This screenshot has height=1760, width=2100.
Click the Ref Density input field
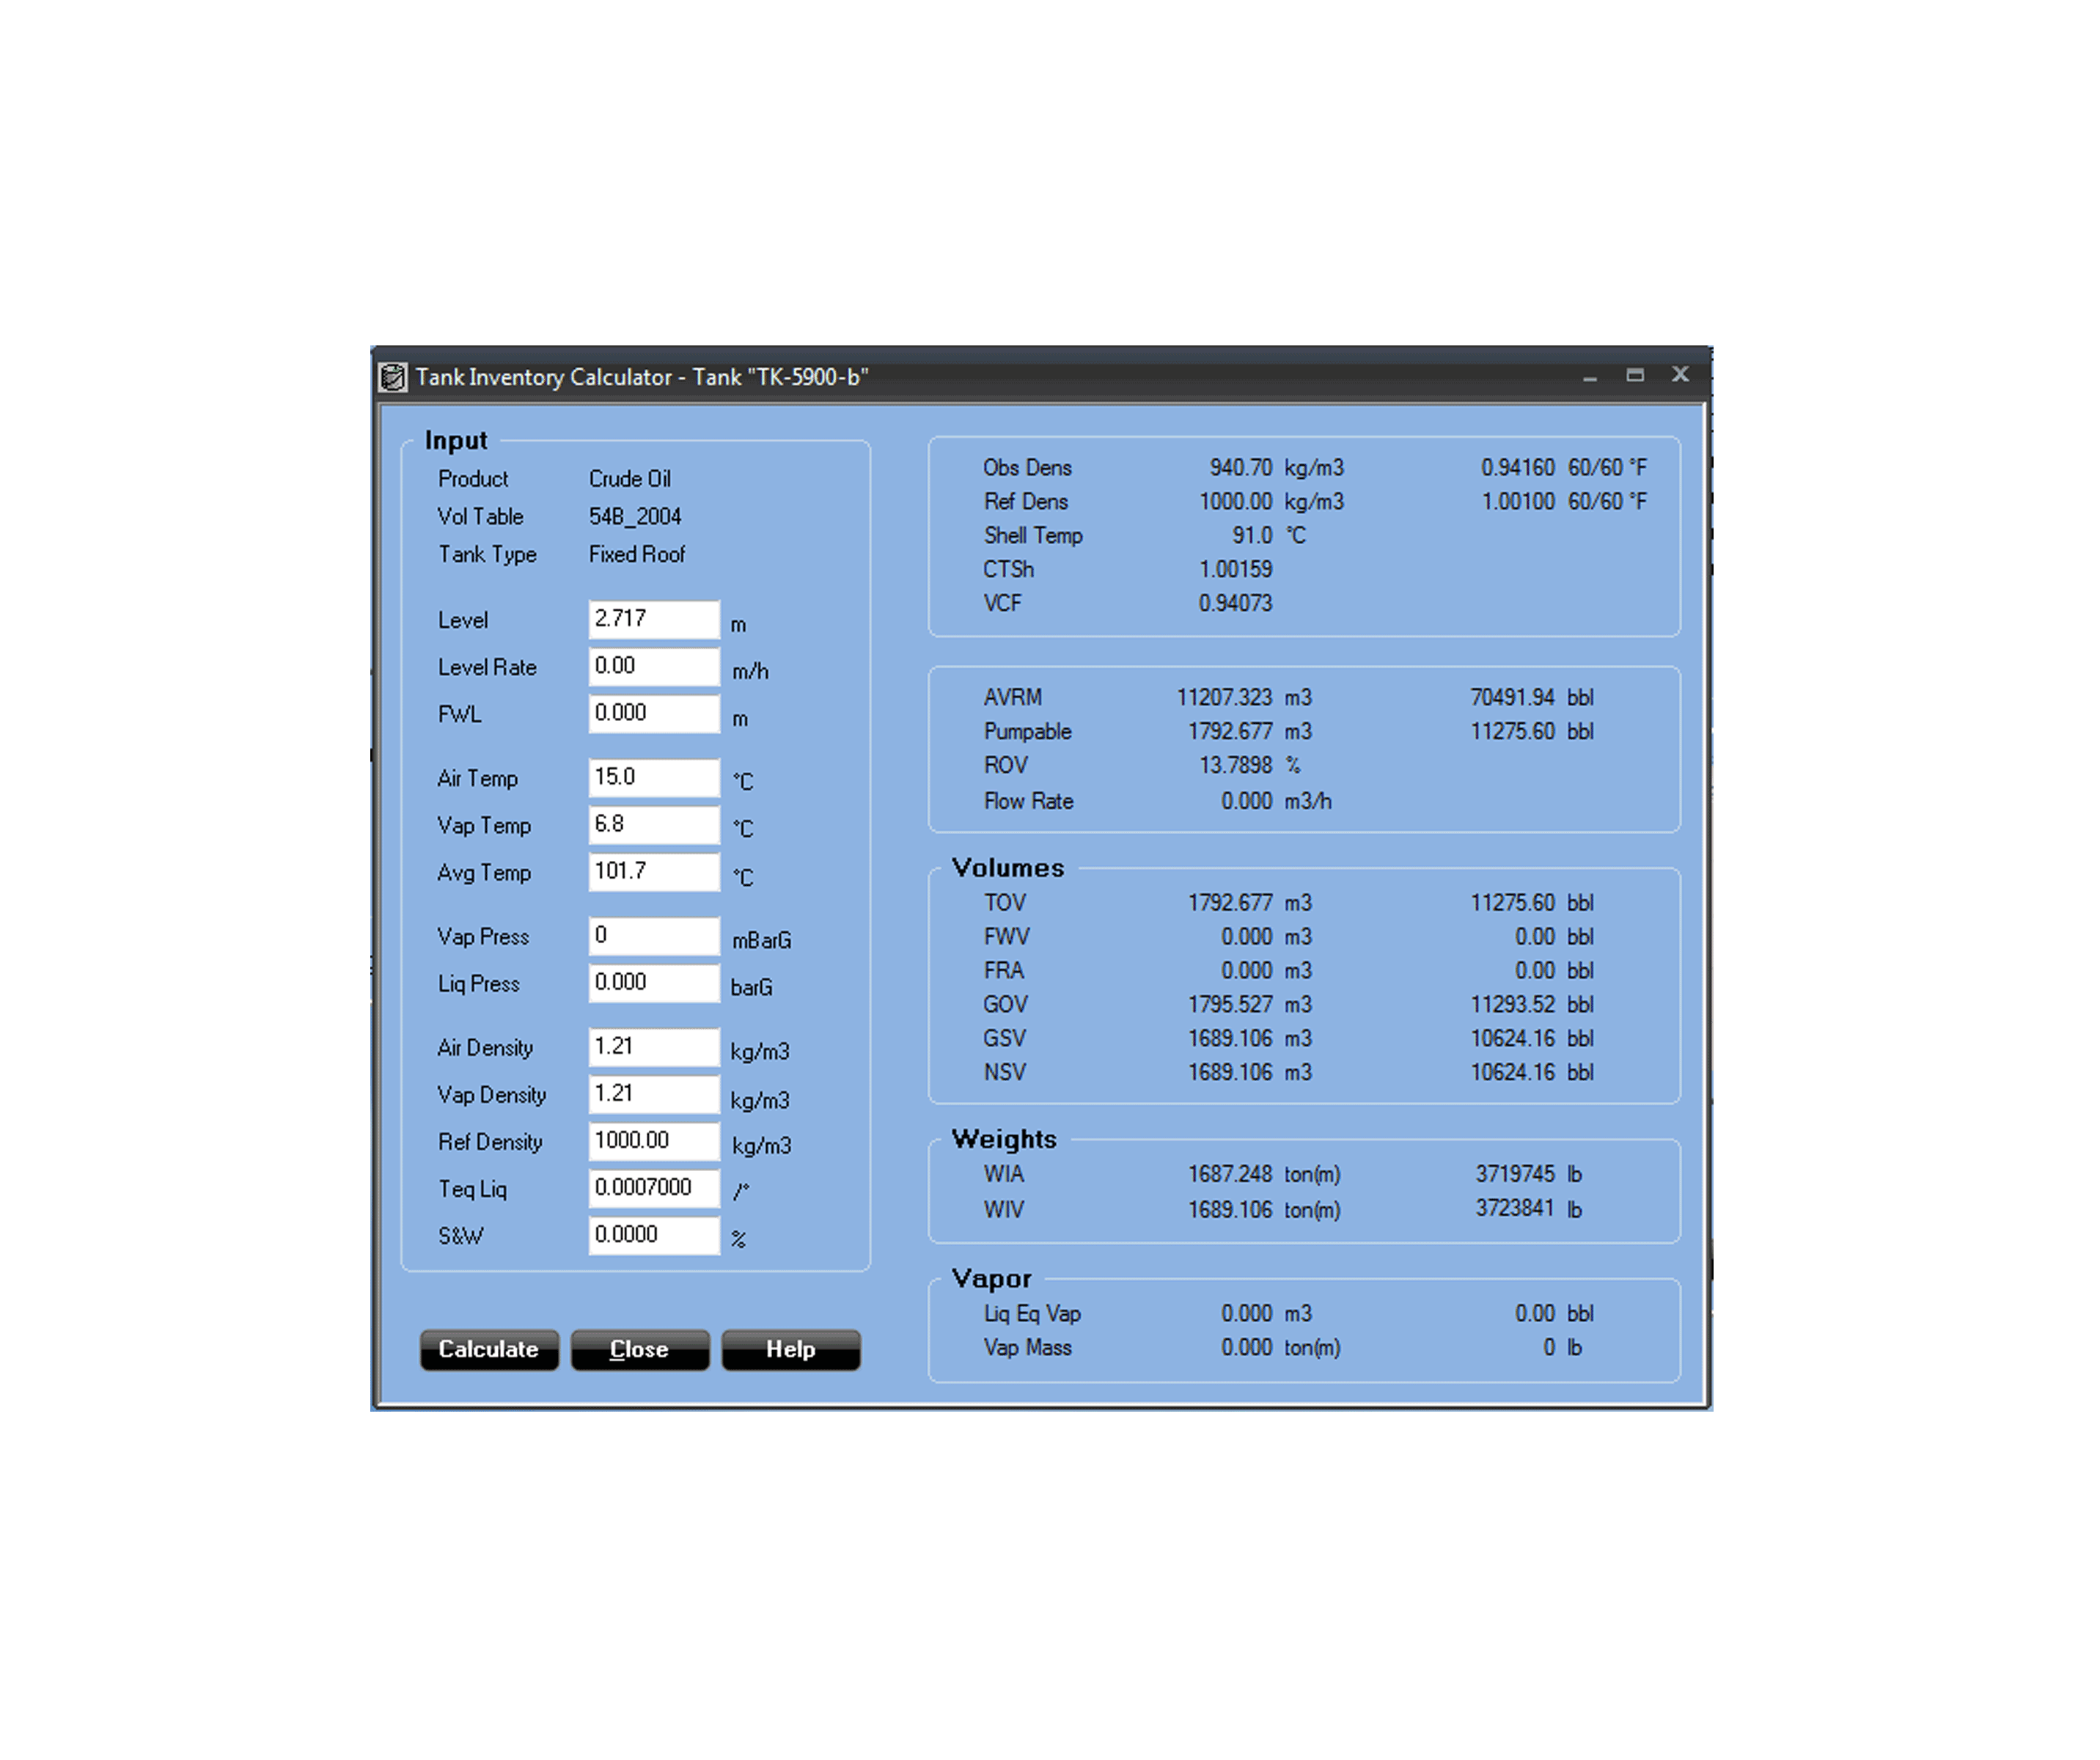point(653,1140)
